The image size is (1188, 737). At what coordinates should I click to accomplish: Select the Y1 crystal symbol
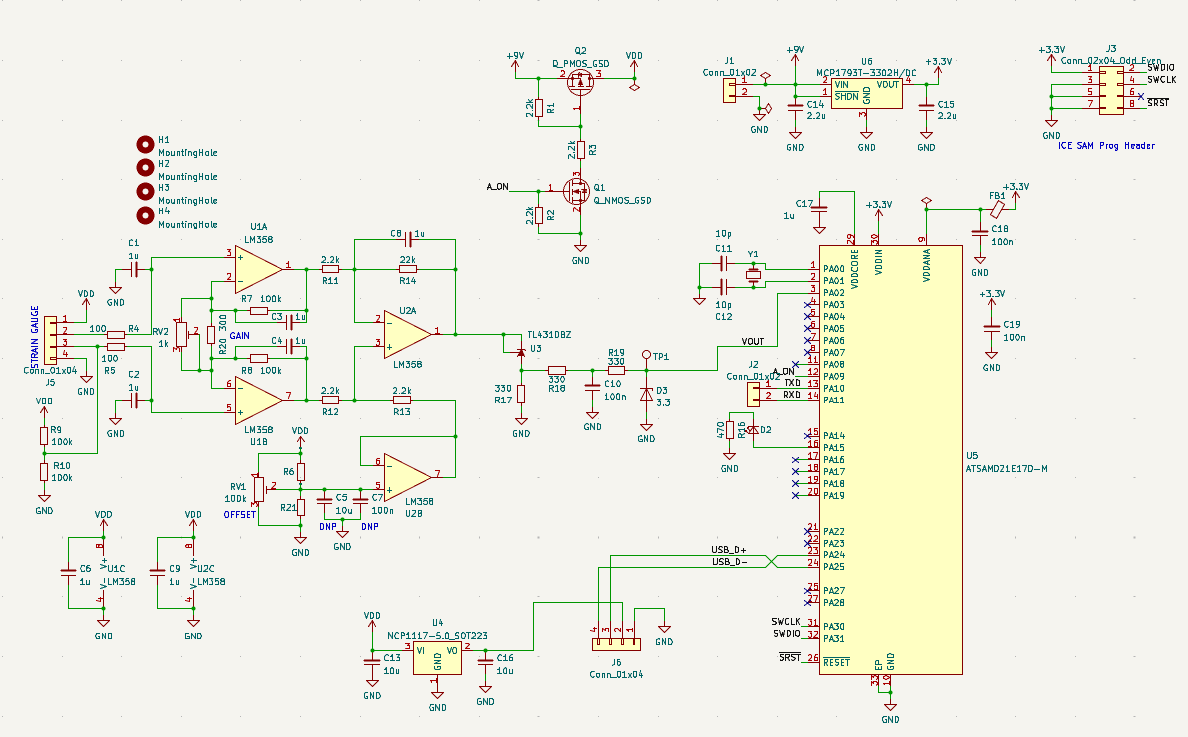752,273
